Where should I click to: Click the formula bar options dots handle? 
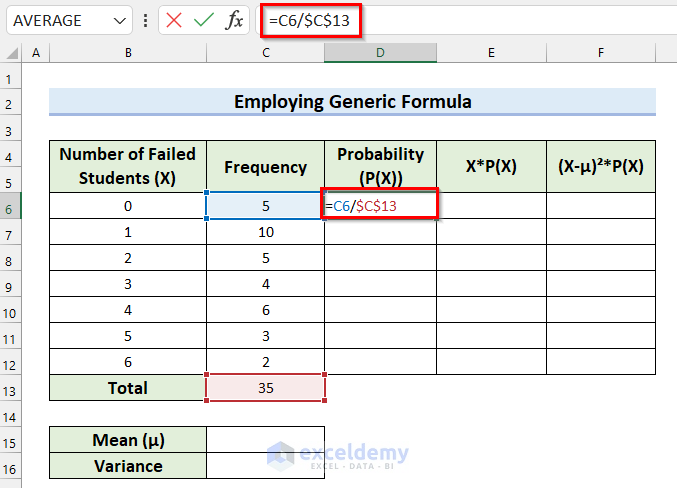click(147, 20)
